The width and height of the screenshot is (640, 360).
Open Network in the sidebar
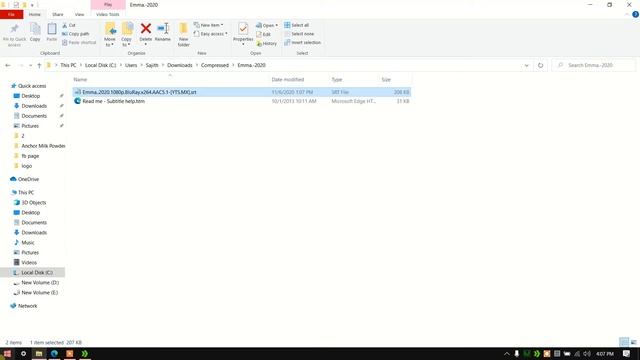[27, 306]
